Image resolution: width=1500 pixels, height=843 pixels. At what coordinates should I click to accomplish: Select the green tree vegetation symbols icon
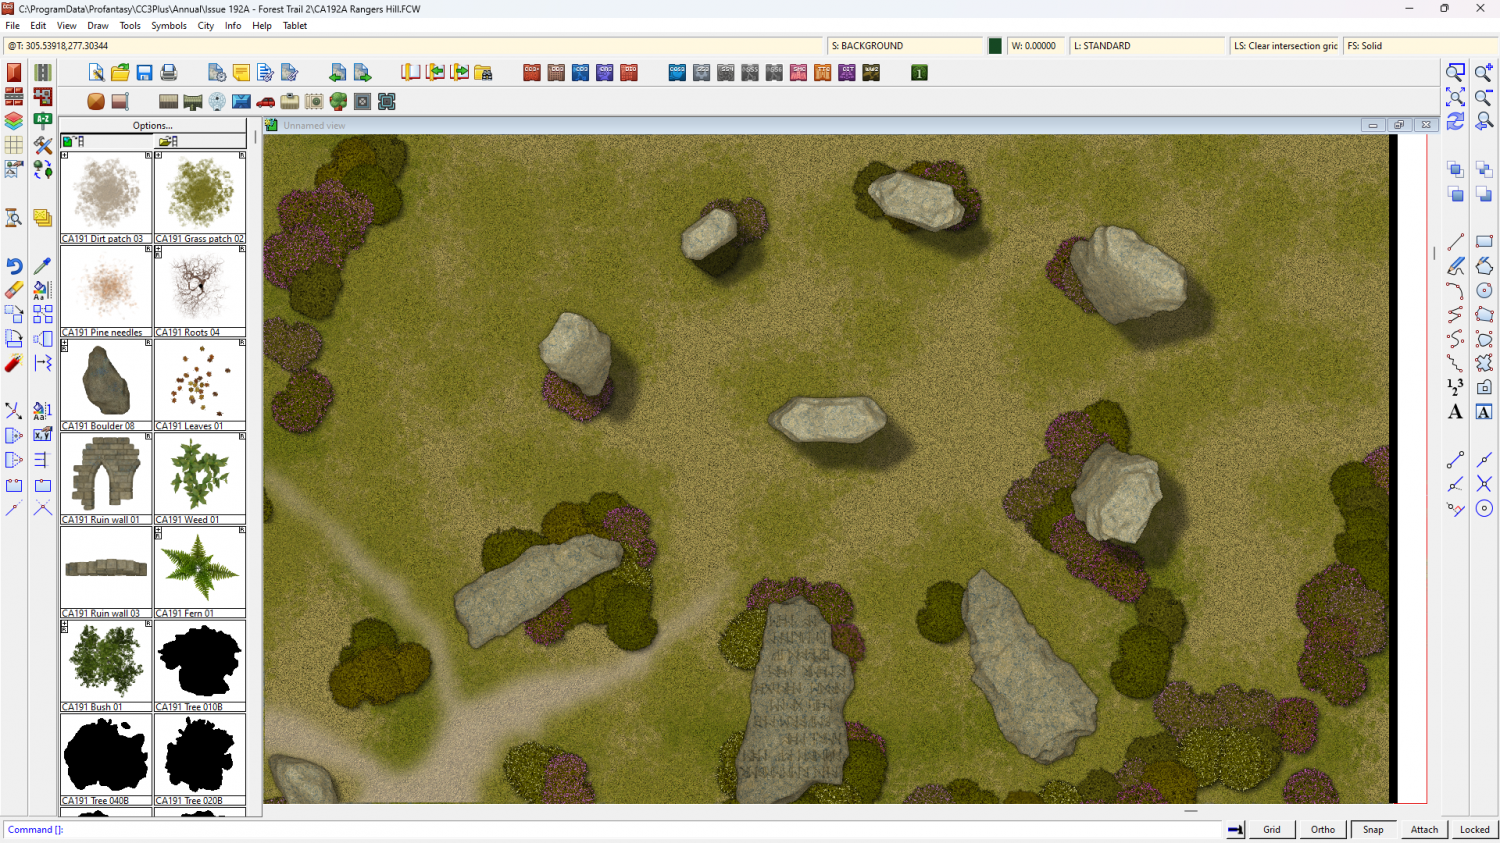(338, 102)
